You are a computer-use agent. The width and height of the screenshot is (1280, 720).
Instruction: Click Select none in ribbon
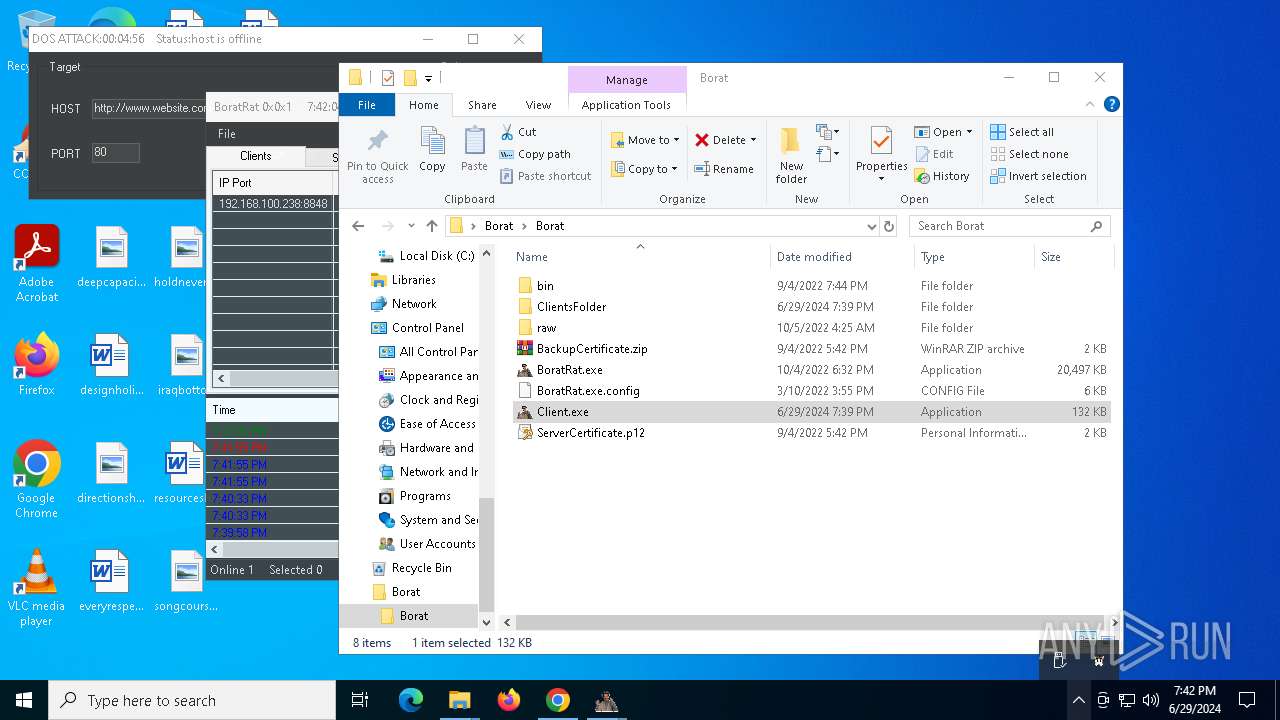pos(1029,154)
